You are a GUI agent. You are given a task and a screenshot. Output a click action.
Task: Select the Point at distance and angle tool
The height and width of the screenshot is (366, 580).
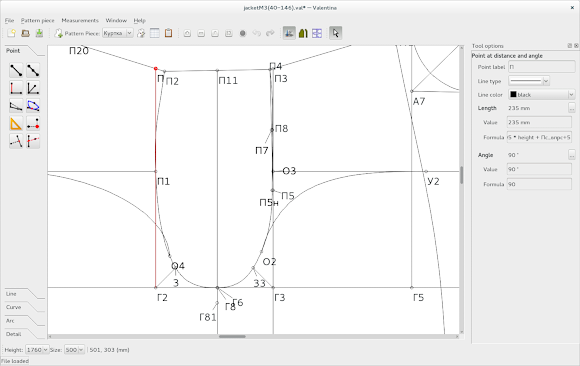(x=16, y=70)
